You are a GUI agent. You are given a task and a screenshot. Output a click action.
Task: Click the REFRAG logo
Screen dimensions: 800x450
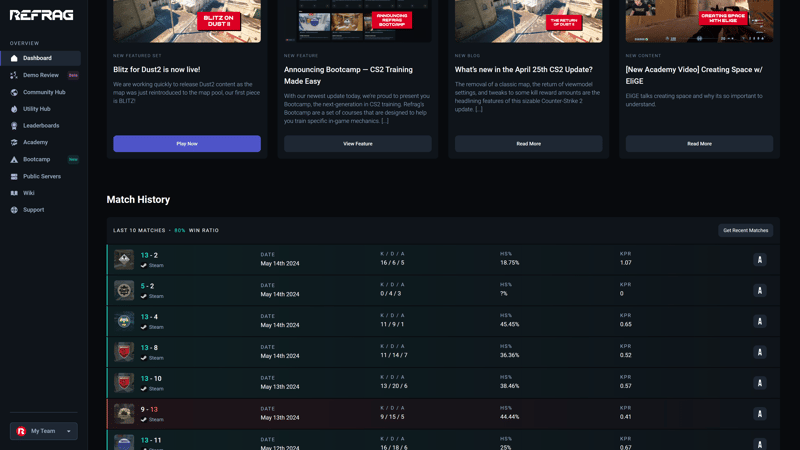click(x=41, y=15)
